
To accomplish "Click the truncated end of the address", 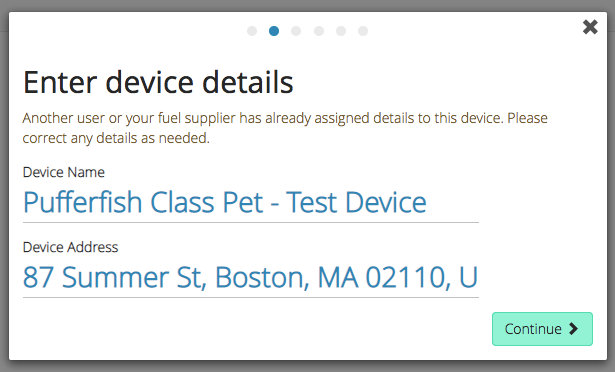I will point(468,278).
